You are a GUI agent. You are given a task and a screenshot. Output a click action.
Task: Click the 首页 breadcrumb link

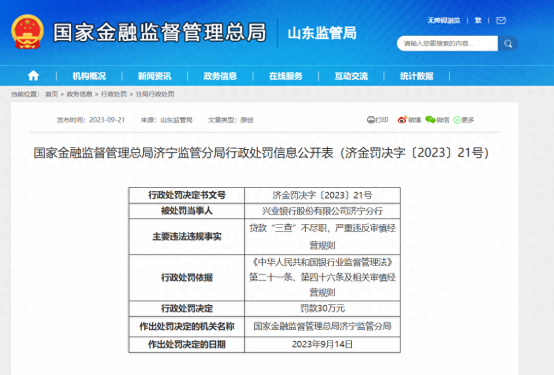coord(52,94)
